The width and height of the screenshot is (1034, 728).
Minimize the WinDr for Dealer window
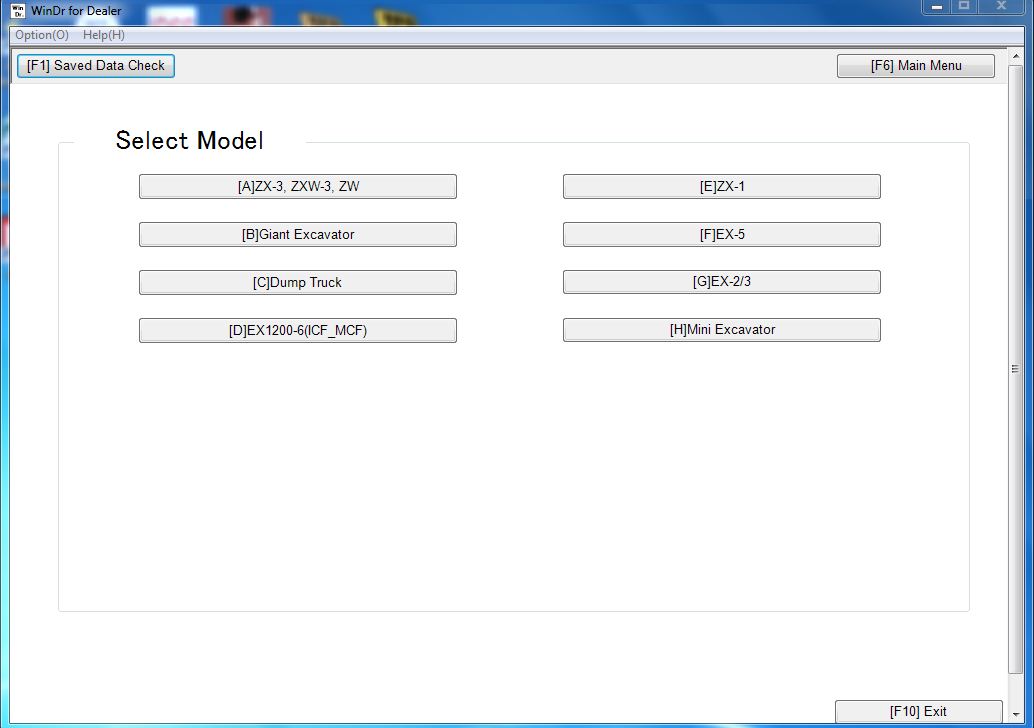[x=937, y=6]
